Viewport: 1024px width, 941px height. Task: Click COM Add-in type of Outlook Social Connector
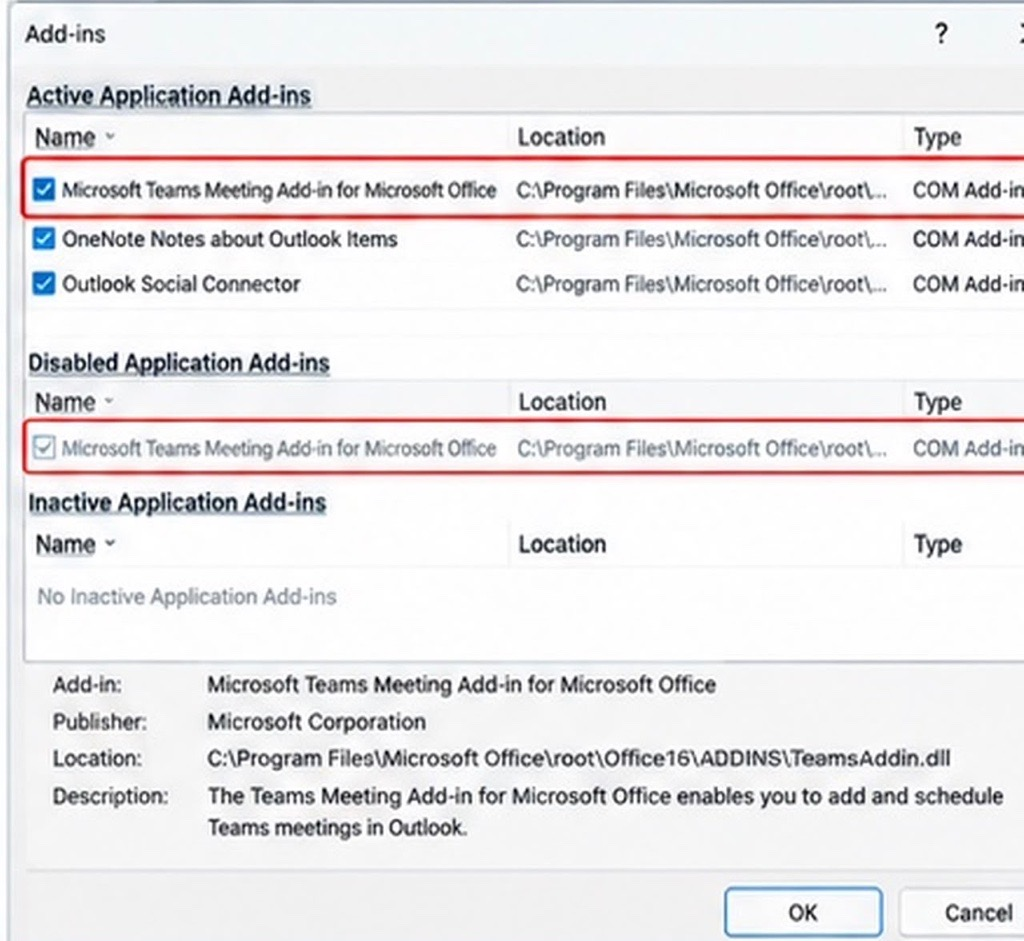(x=968, y=284)
